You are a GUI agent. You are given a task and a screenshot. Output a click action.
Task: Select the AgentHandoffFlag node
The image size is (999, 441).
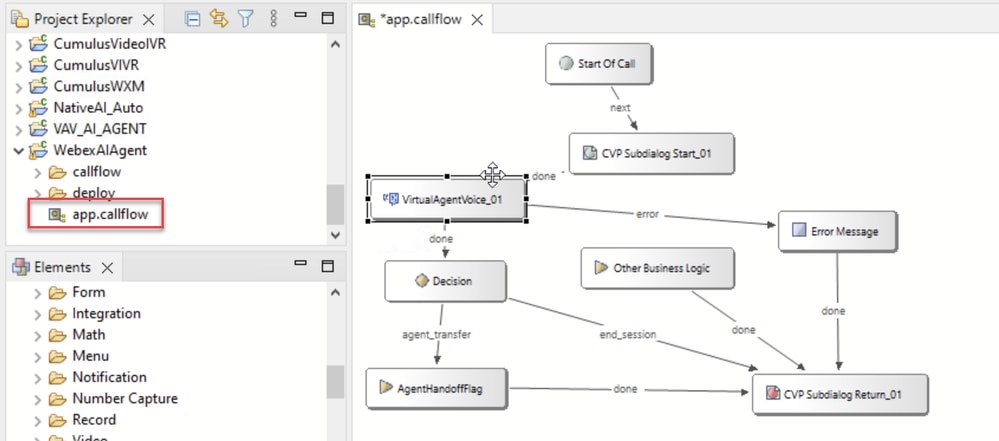[436, 387]
